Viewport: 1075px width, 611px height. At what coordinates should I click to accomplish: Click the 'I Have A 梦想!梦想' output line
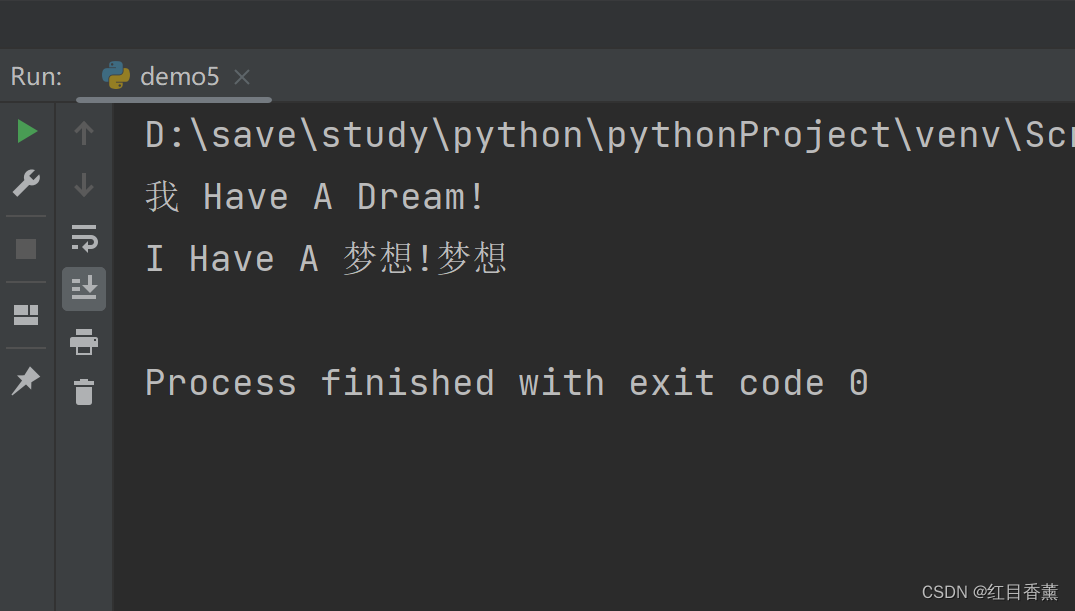326,259
